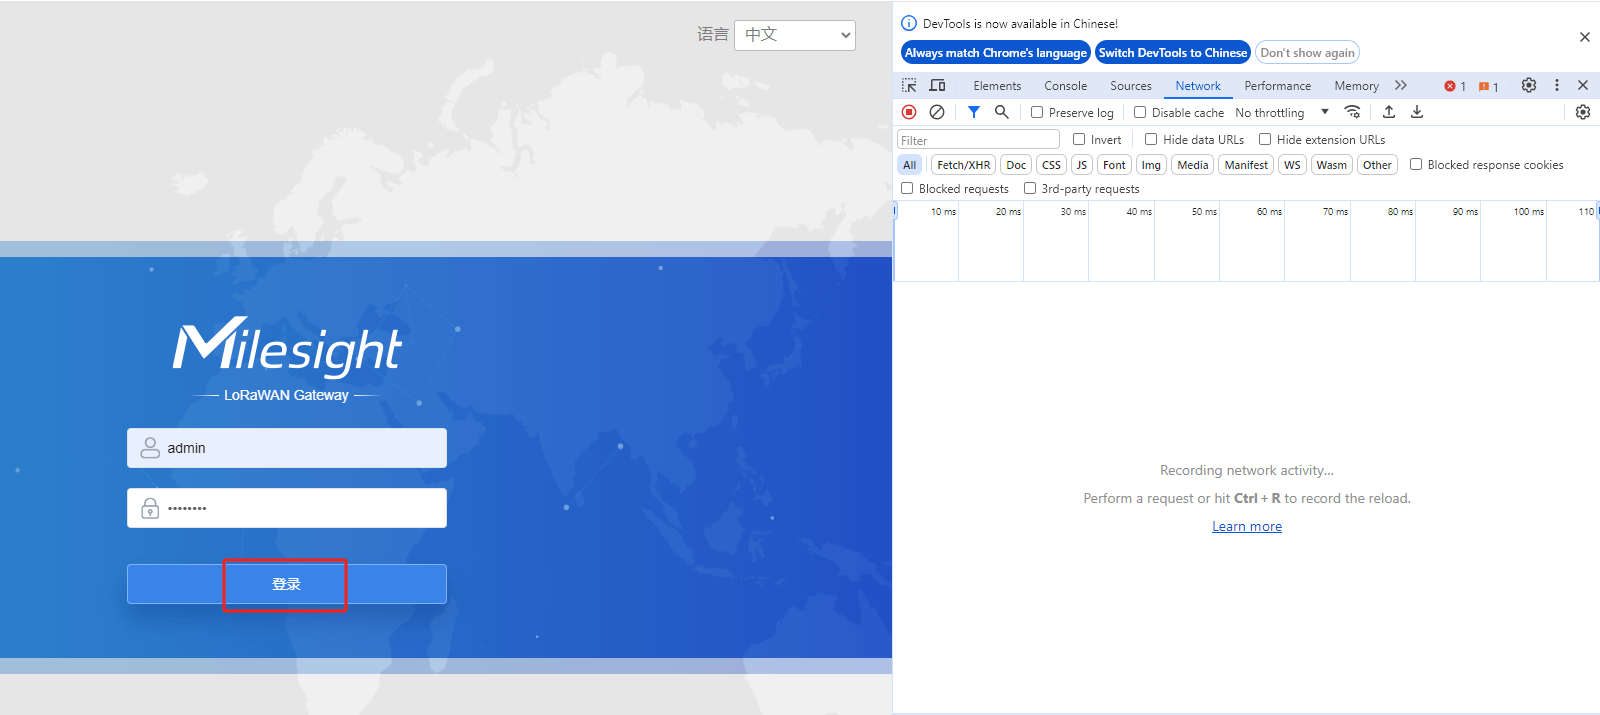Check Blocked response cookies

(x=1416, y=164)
